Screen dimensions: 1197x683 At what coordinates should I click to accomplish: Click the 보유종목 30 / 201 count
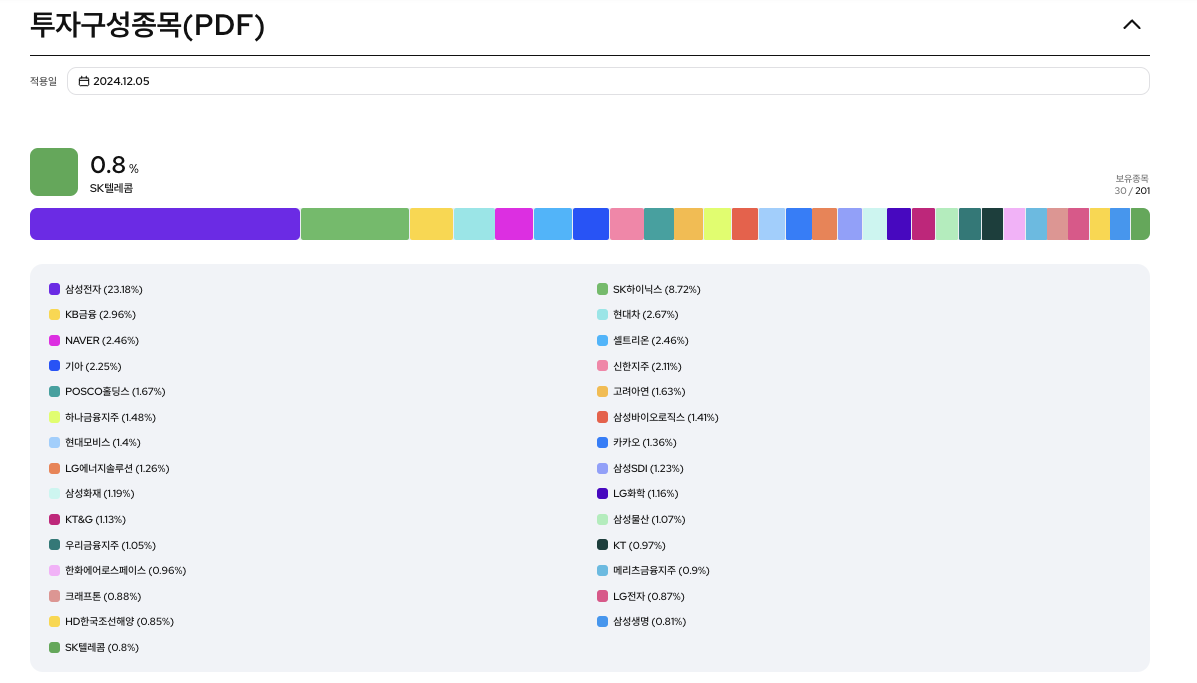[x=1131, y=185]
